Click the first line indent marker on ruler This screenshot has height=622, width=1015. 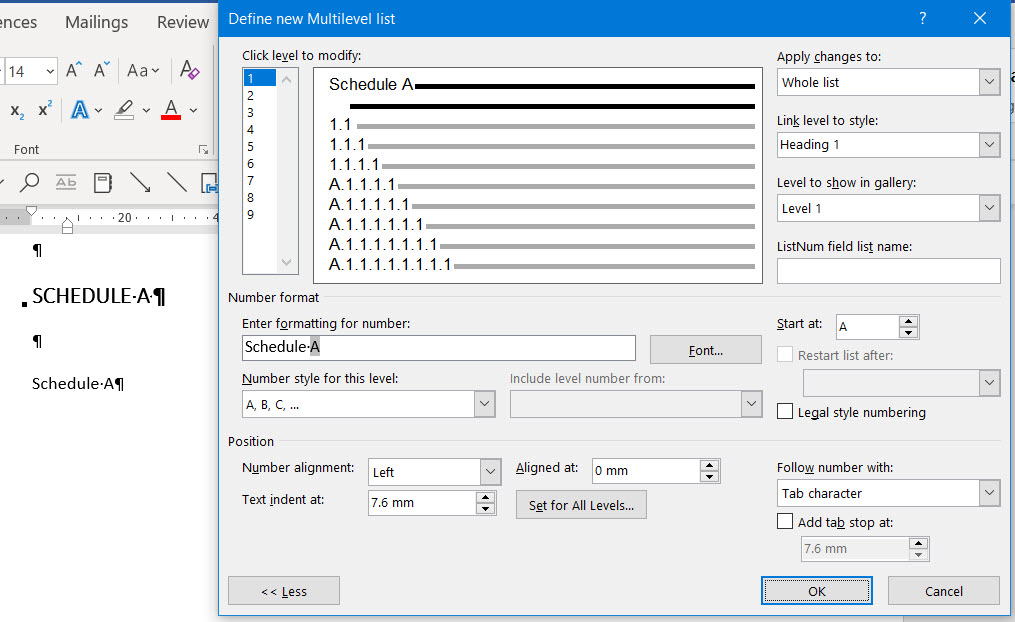point(31,211)
